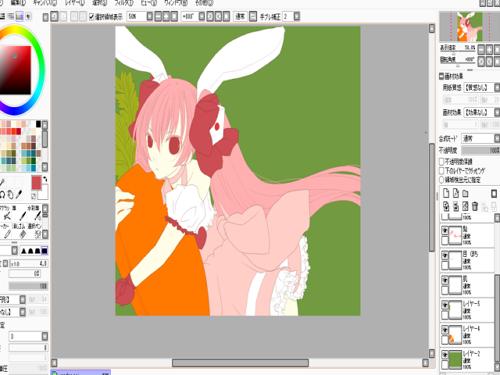
Task: Create a new linework layer
Action: pyautogui.click(x=456, y=193)
